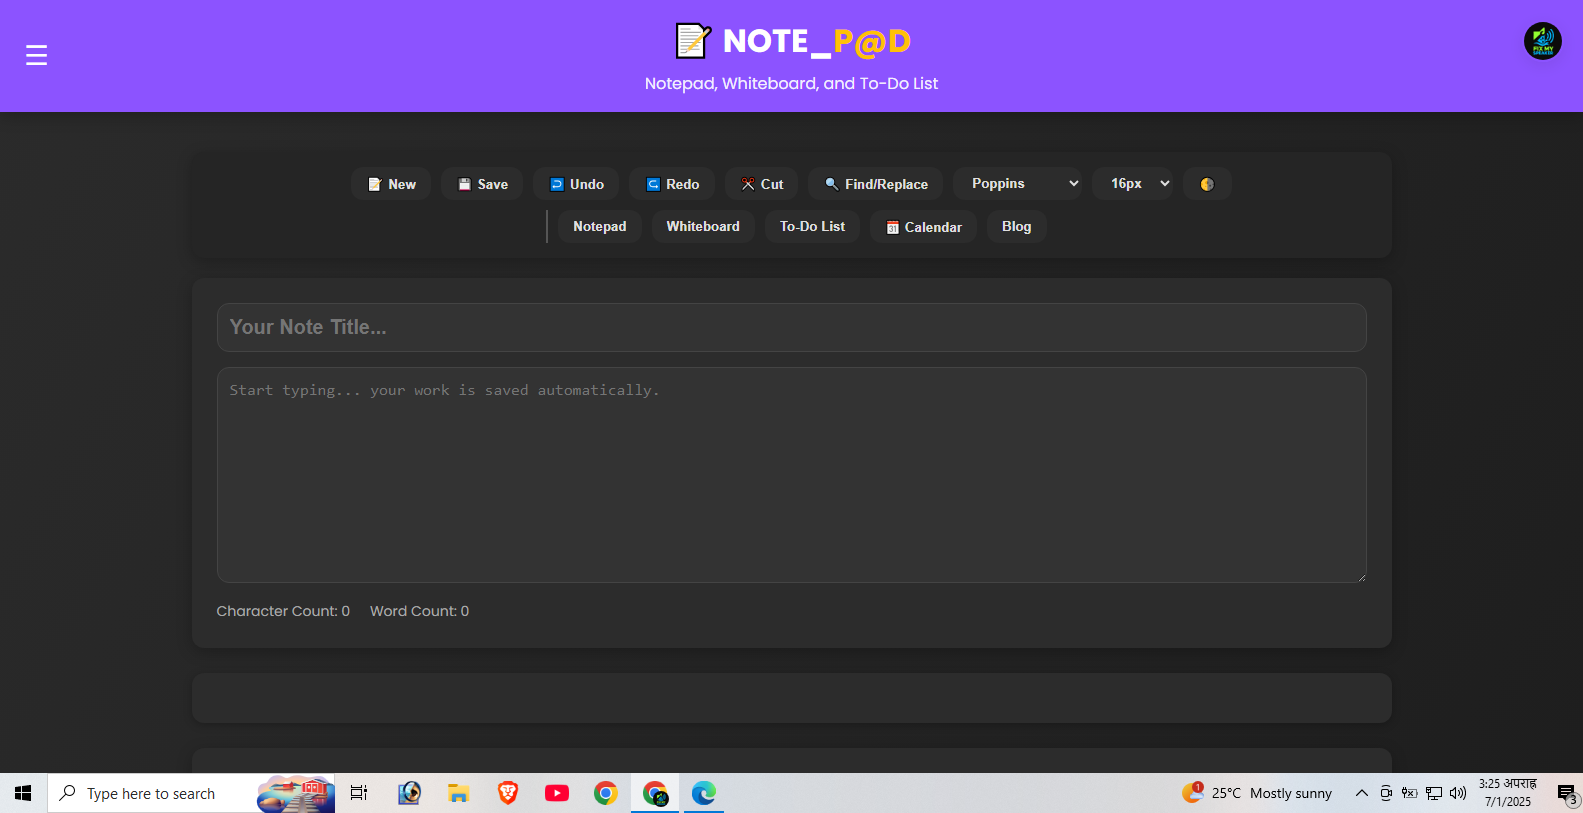Viewport: 1583px width, 813px height.
Task: Click the notepad logo icon in the header
Action: 693,41
